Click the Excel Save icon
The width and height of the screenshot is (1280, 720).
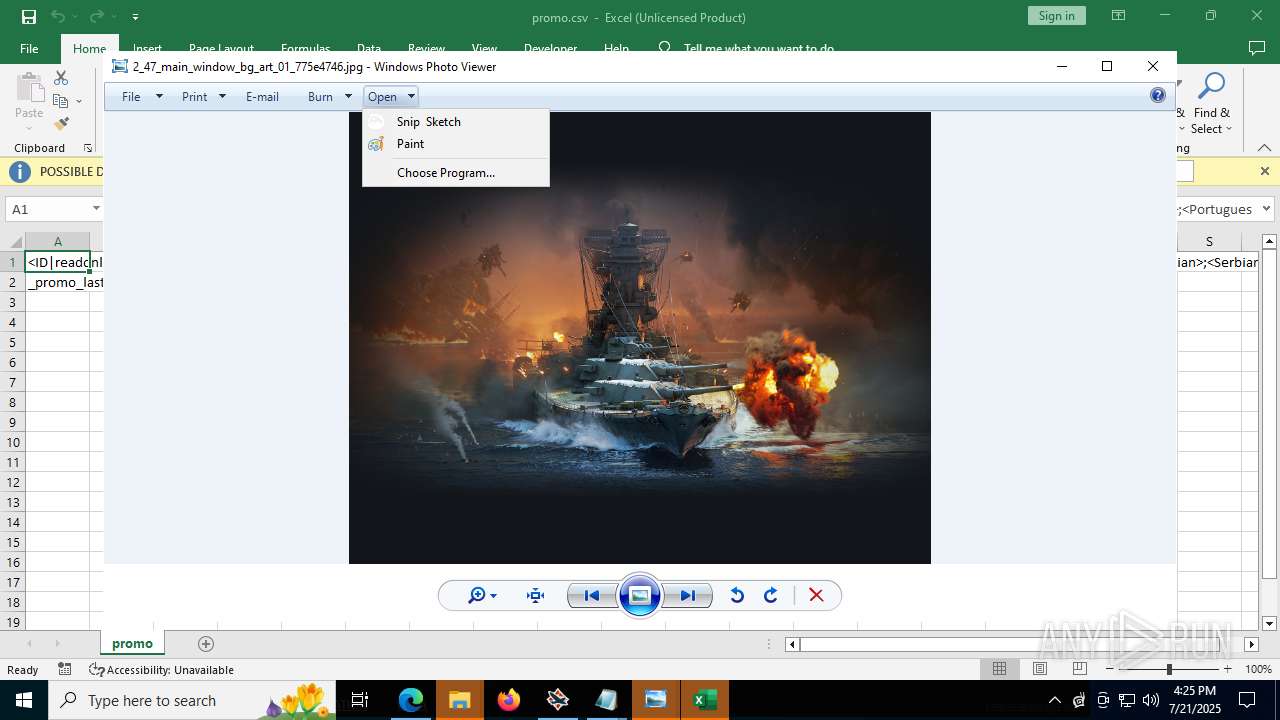tap(29, 17)
